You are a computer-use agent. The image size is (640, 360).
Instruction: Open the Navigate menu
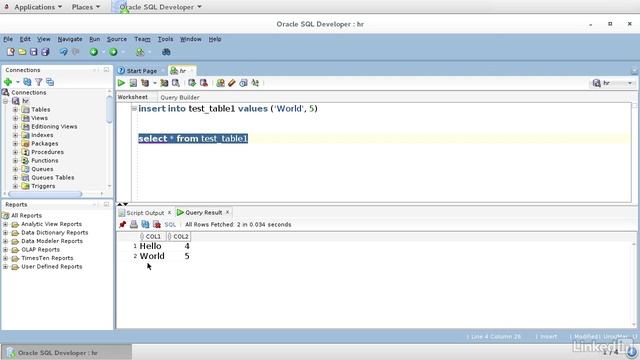click(x=70, y=39)
